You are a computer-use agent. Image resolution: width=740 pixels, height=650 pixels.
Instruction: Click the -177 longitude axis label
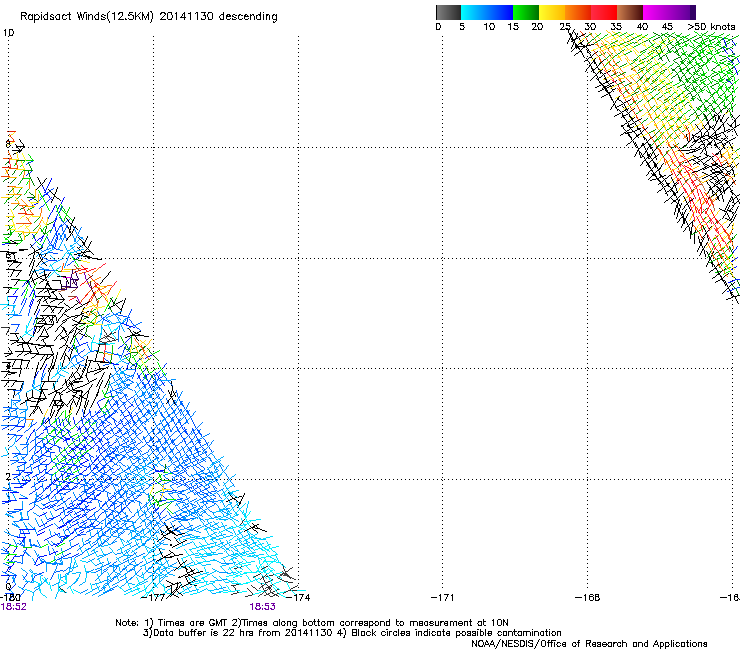[x=153, y=598]
